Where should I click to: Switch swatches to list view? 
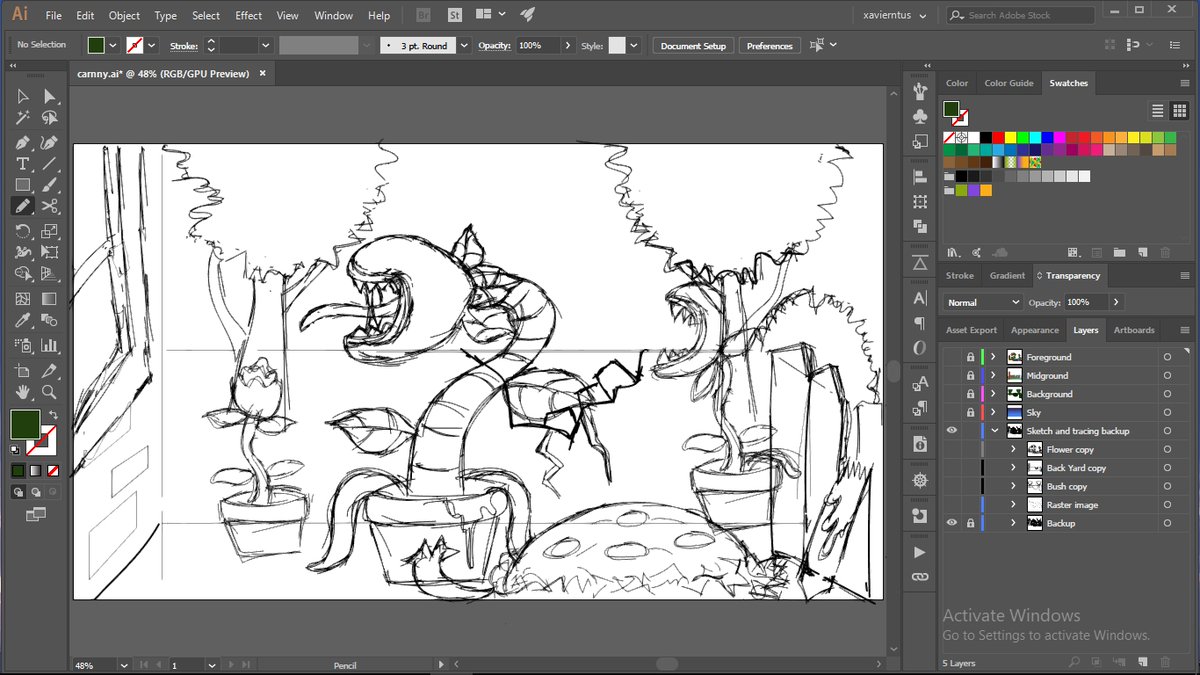(x=1158, y=111)
